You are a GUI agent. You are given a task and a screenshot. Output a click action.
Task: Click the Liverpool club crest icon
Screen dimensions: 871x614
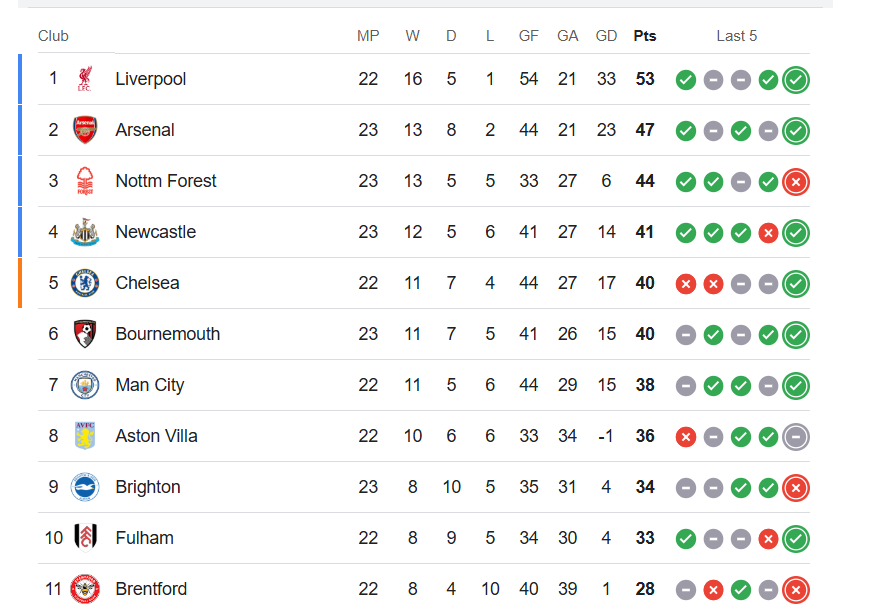[x=85, y=79]
